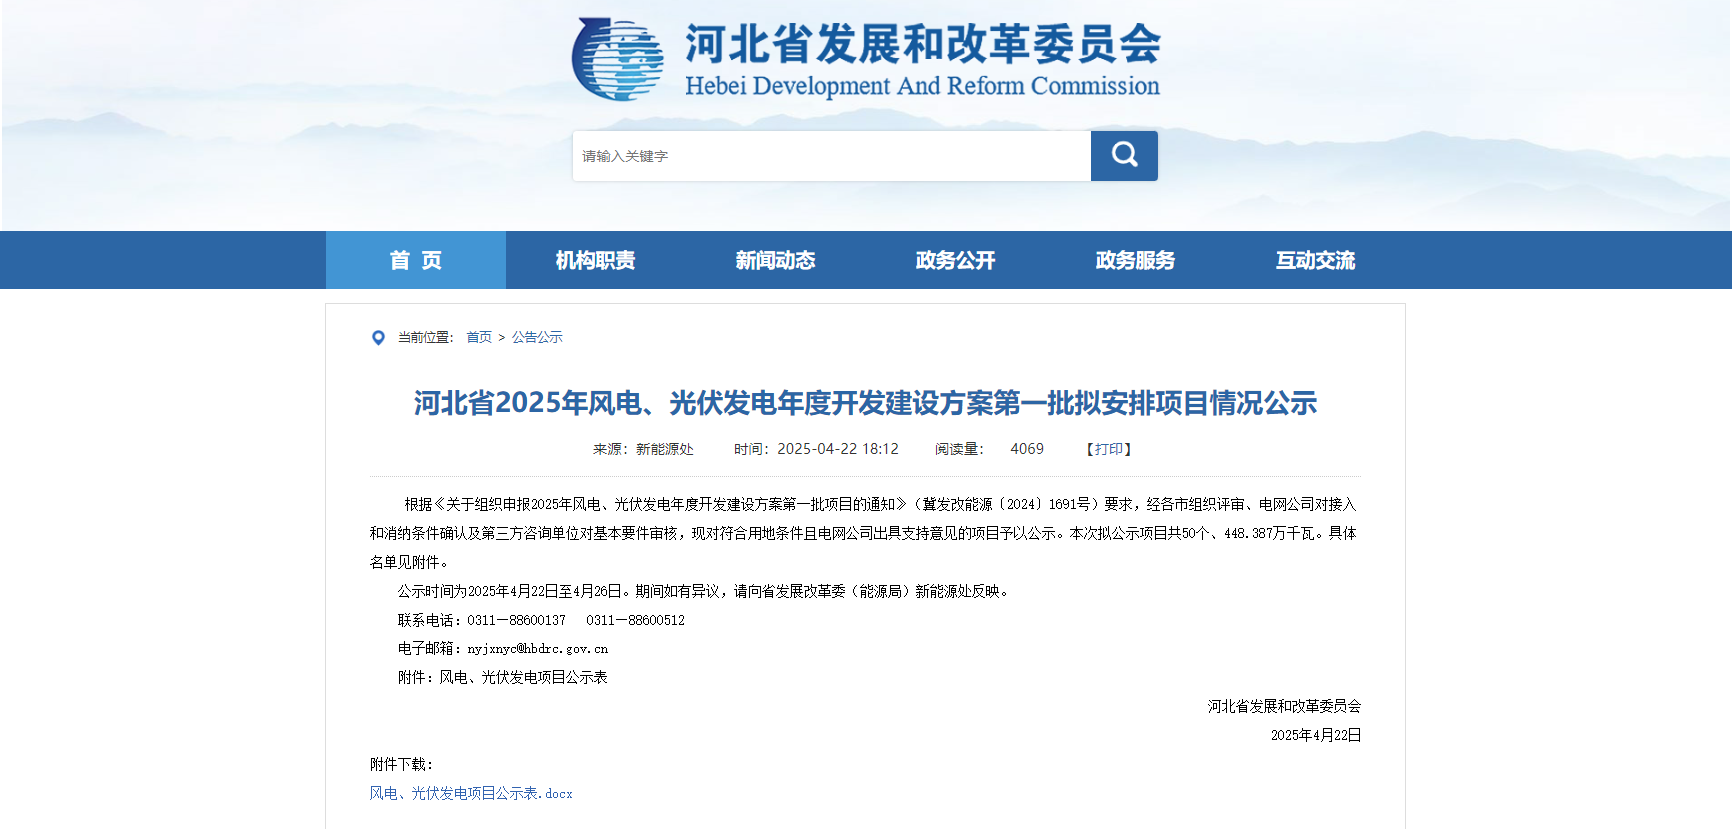The image size is (1732, 829).
Task: Click the 新能源处 source label
Action: tap(664, 449)
